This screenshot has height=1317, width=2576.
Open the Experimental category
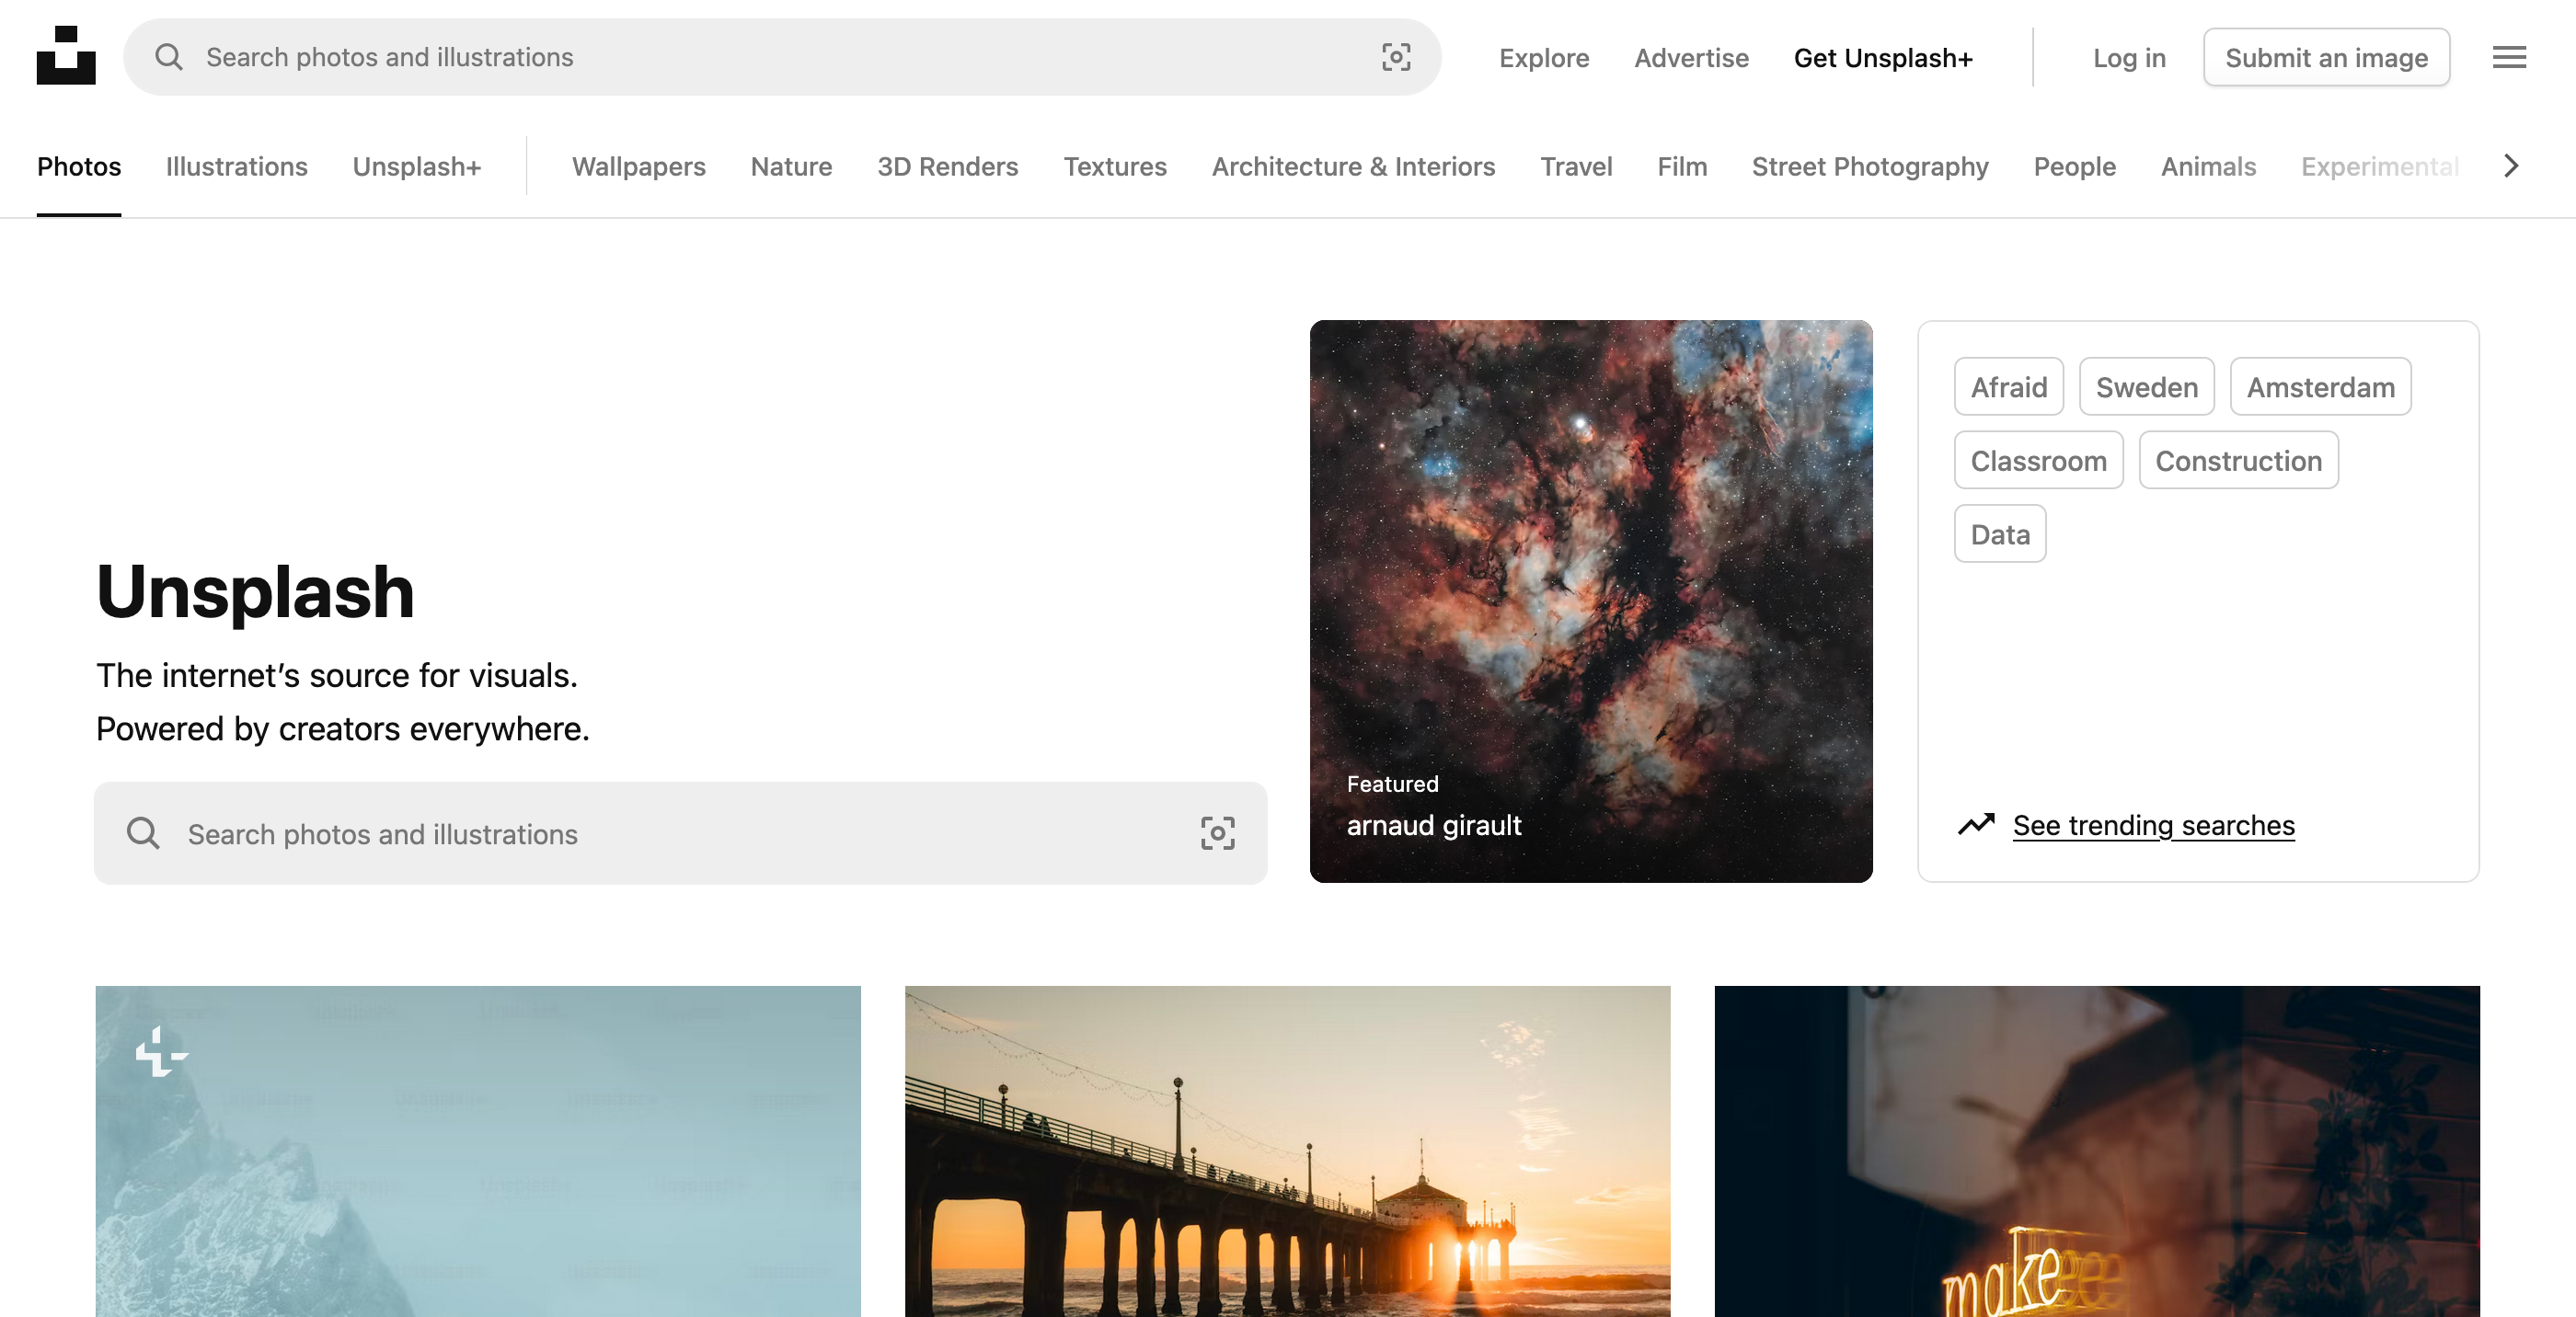click(x=2380, y=166)
